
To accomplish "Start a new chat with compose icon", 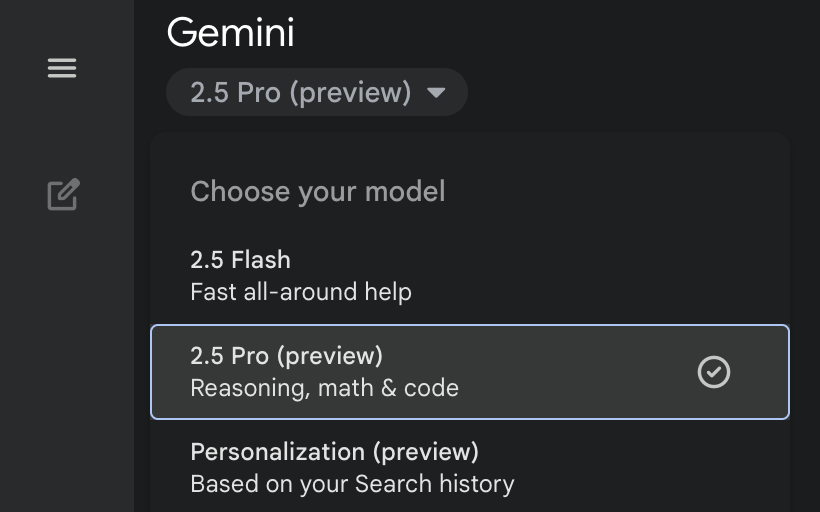I will (63, 195).
